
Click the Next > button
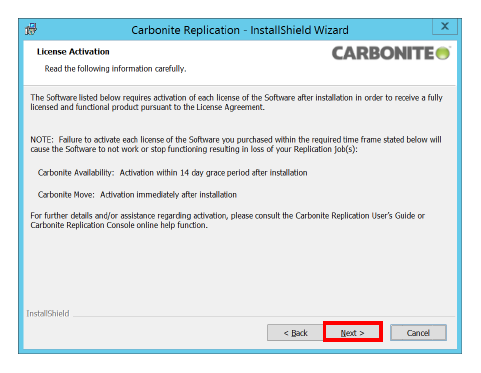pyautogui.click(x=352, y=332)
